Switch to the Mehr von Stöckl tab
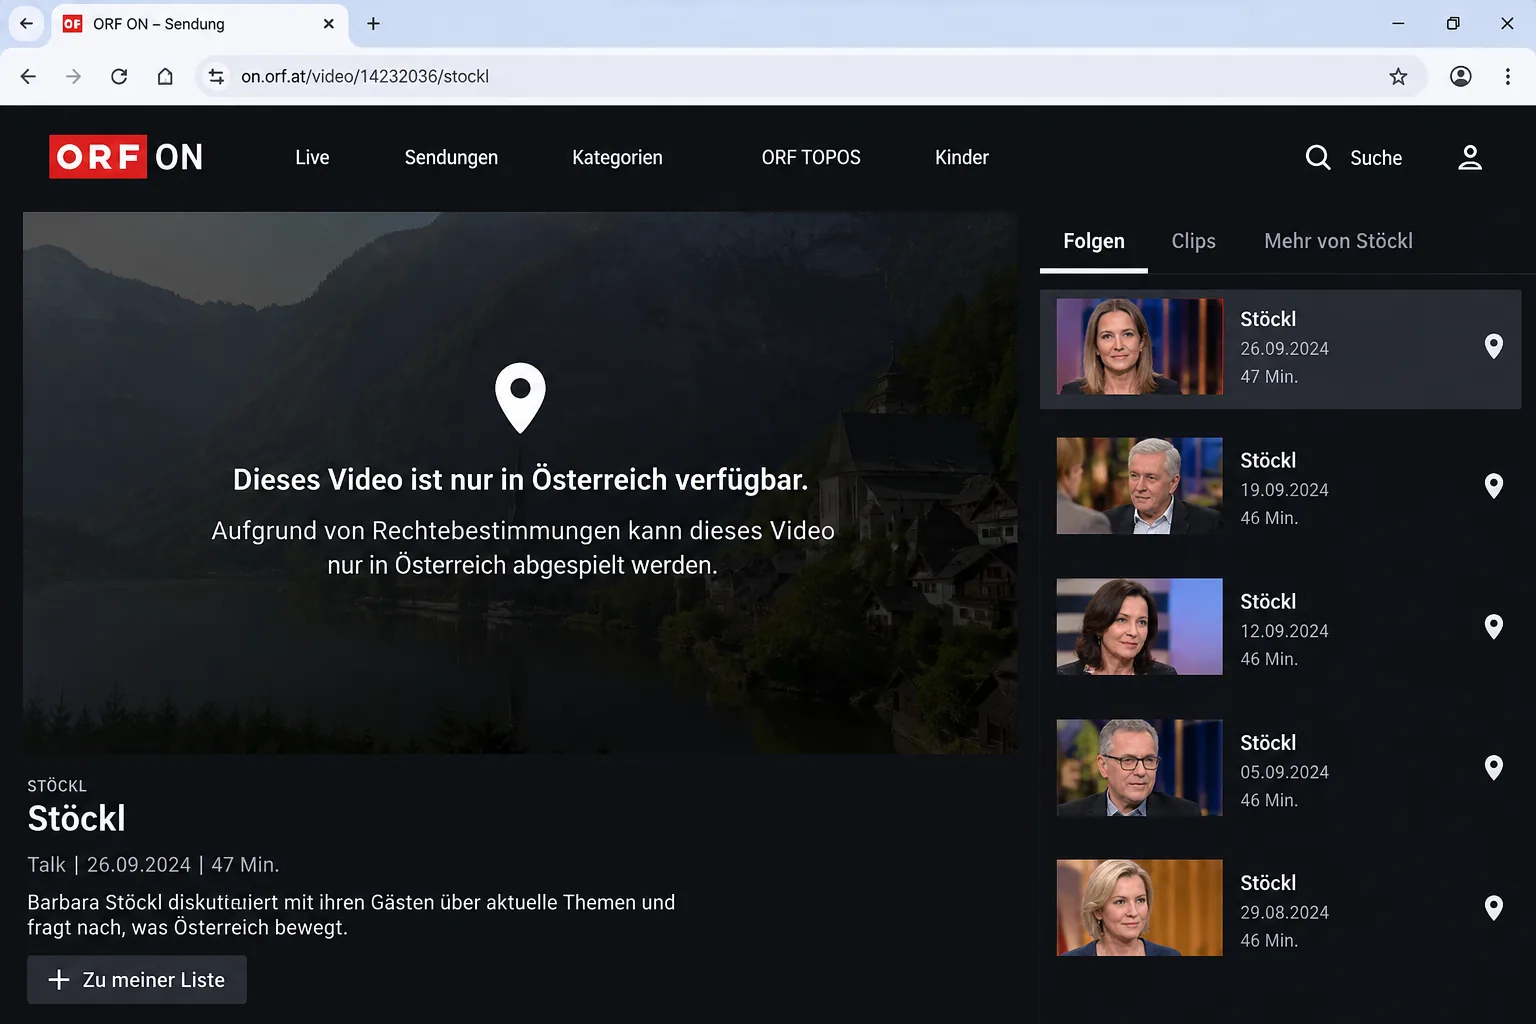 [1338, 241]
